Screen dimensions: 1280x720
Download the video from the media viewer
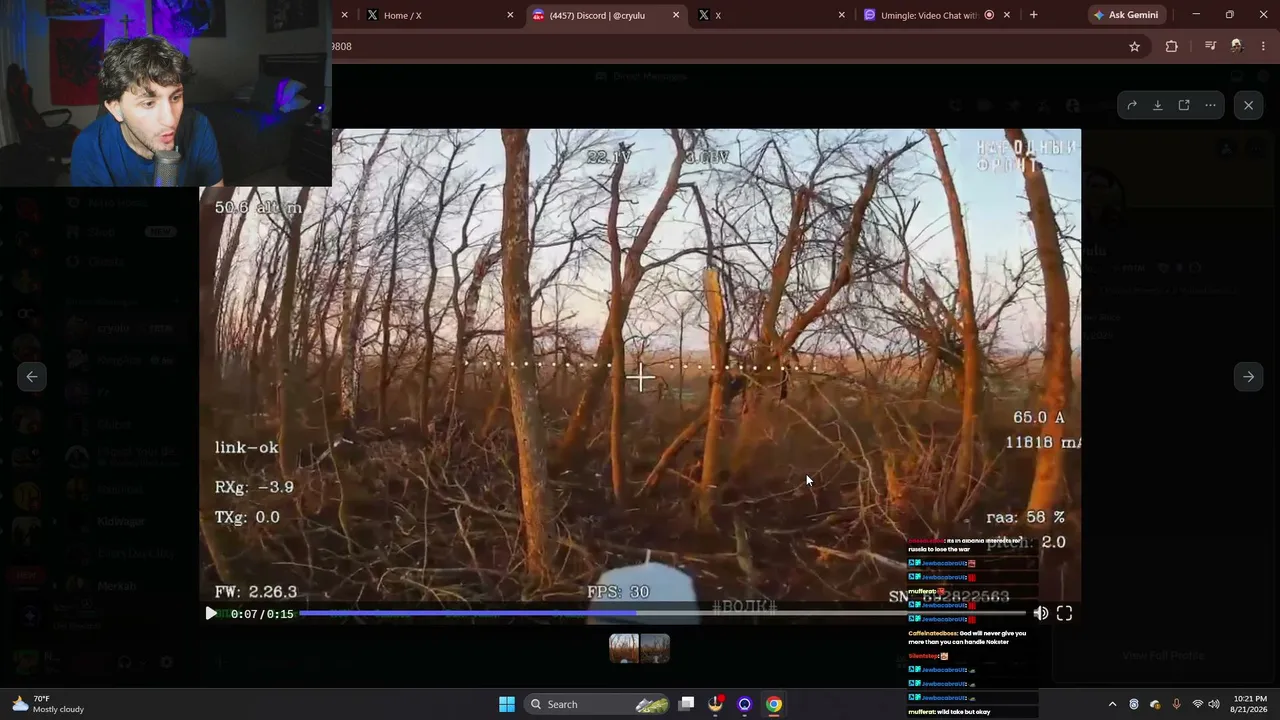pyautogui.click(x=1158, y=105)
